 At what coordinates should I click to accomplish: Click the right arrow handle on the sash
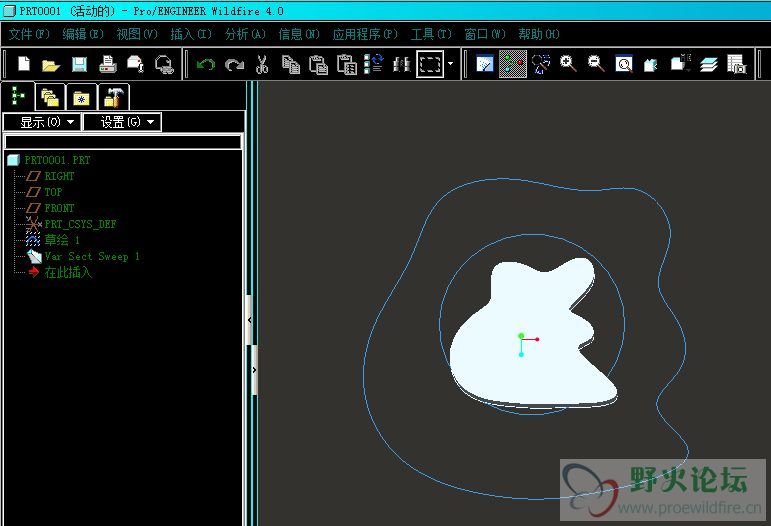point(254,370)
